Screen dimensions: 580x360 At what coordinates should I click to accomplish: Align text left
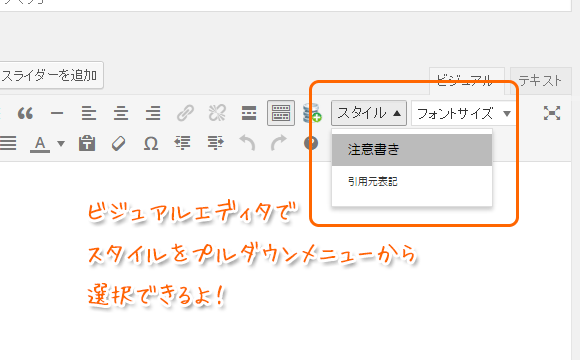tap(89, 113)
